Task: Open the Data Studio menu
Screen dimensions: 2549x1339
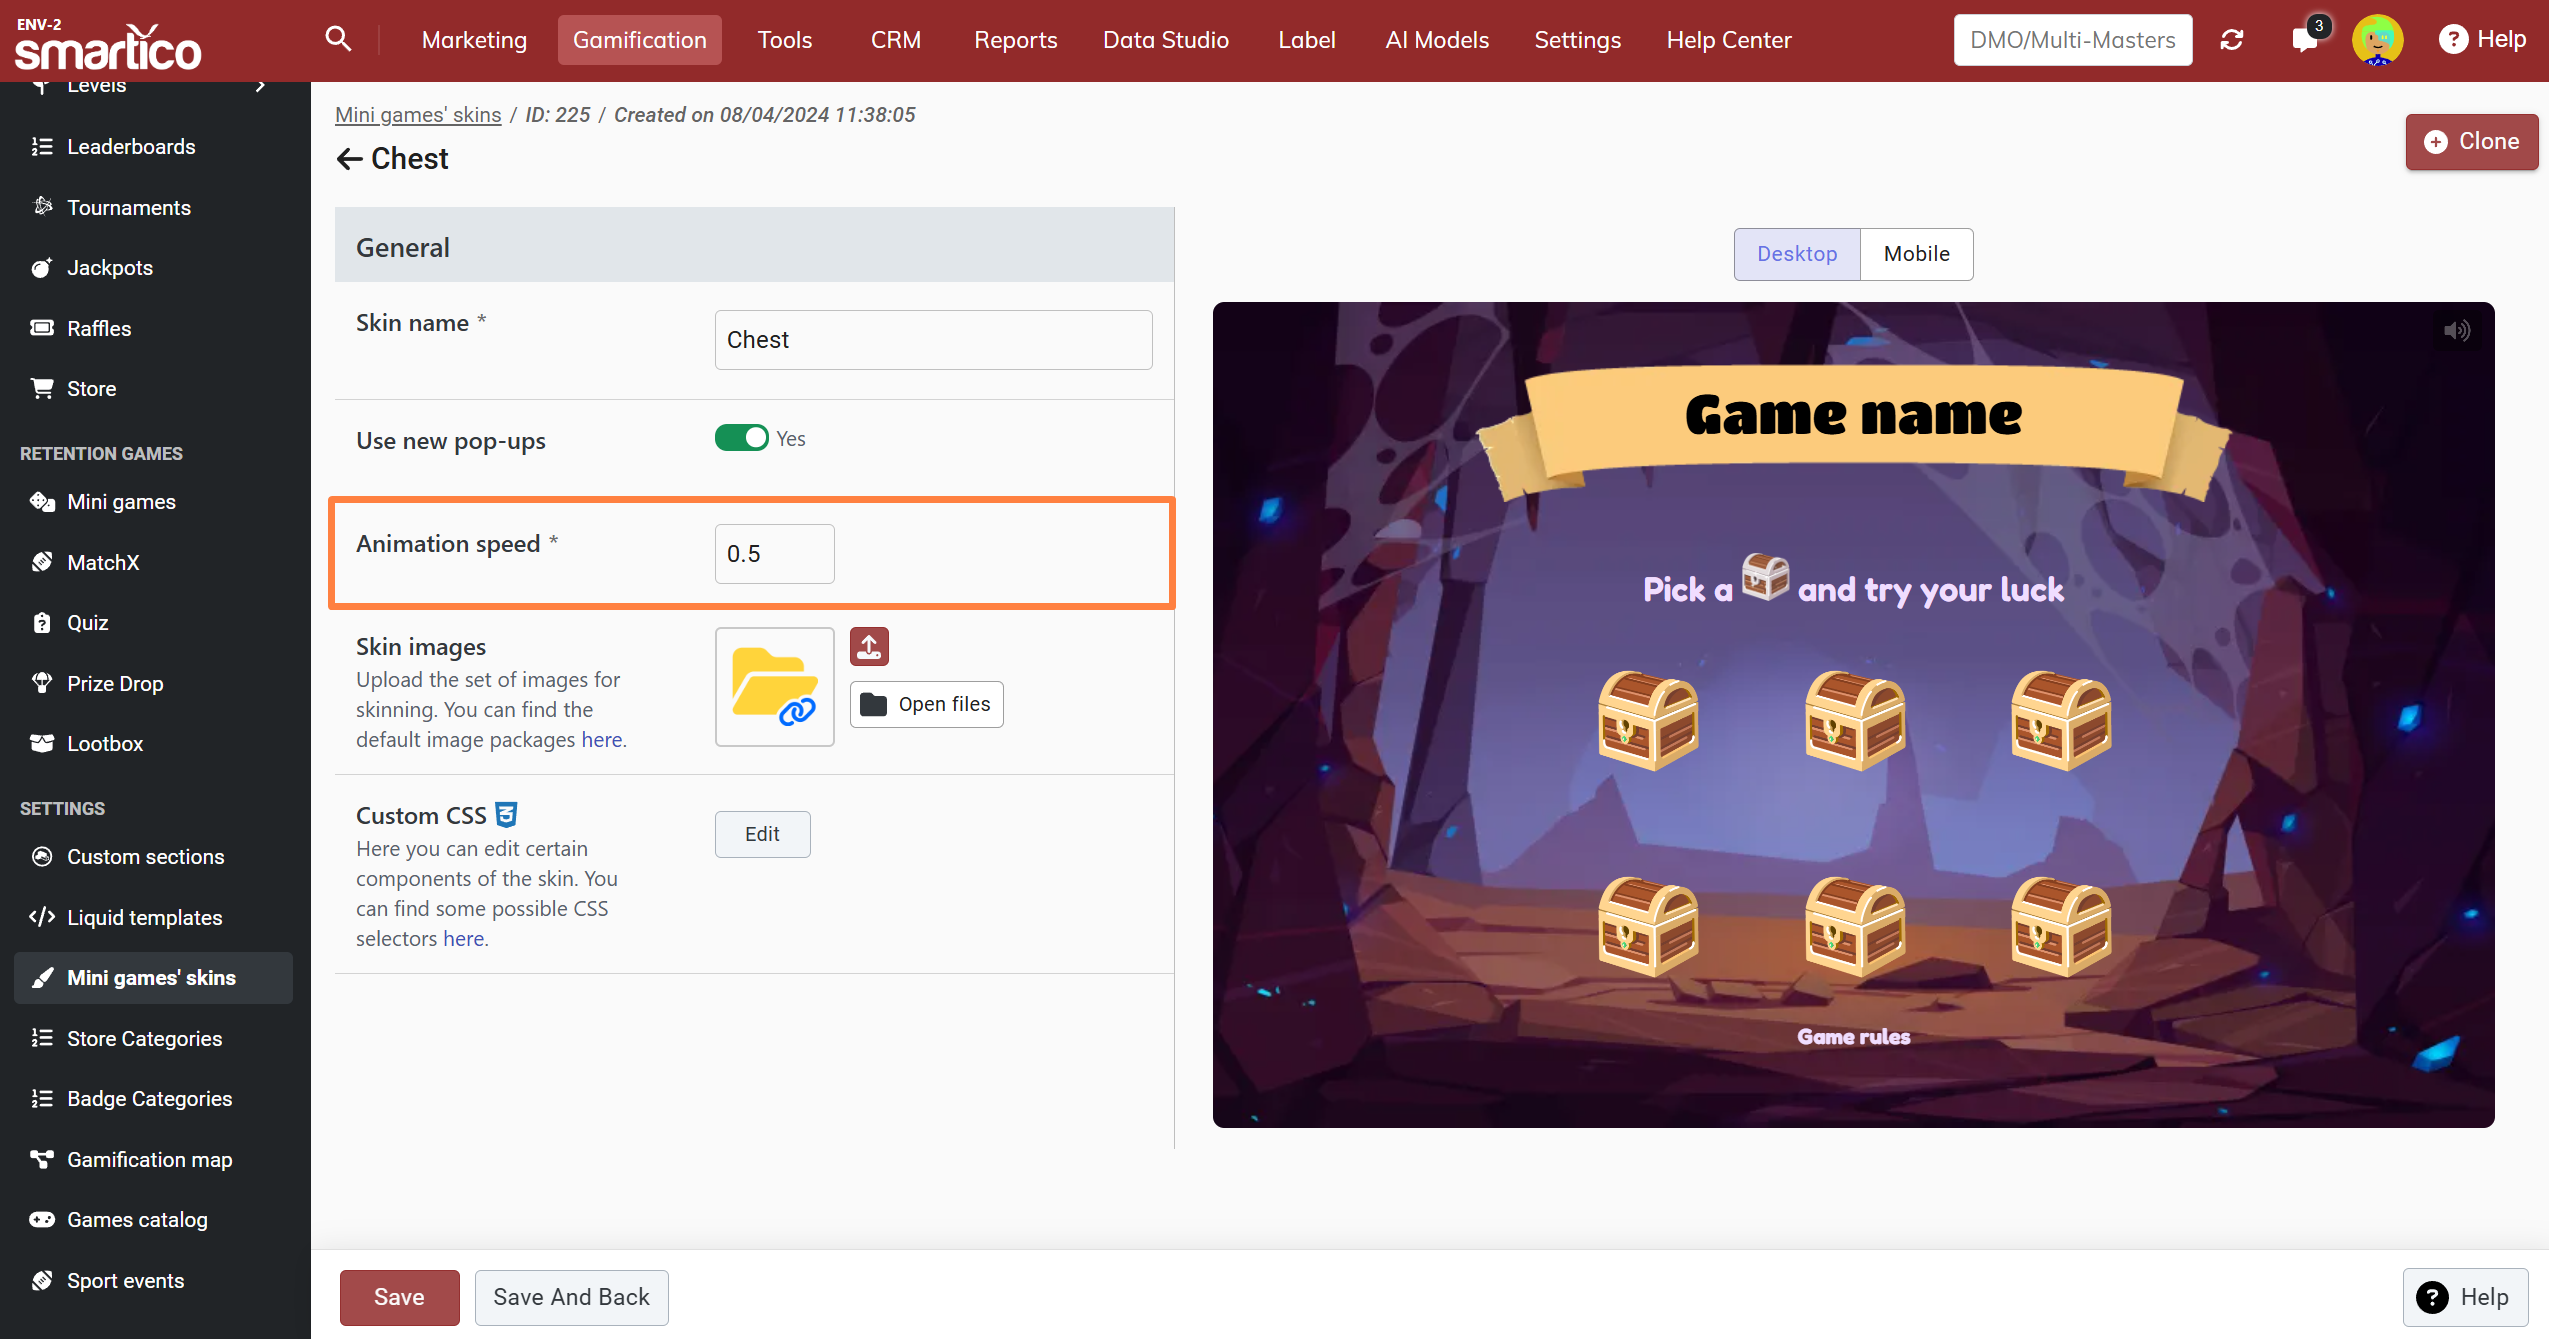Action: coord(1165,40)
